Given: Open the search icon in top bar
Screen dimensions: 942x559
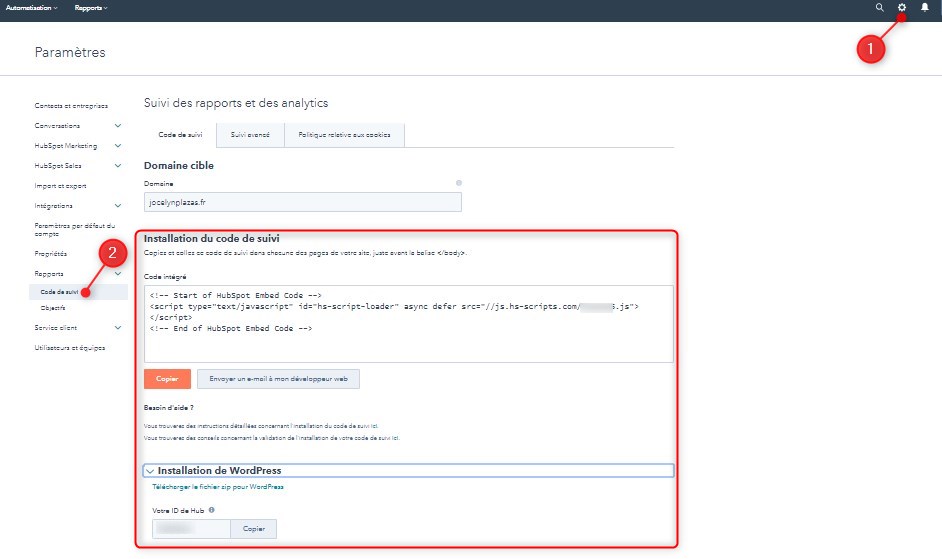Looking at the screenshot, I should pyautogui.click(x=880, y=8).
